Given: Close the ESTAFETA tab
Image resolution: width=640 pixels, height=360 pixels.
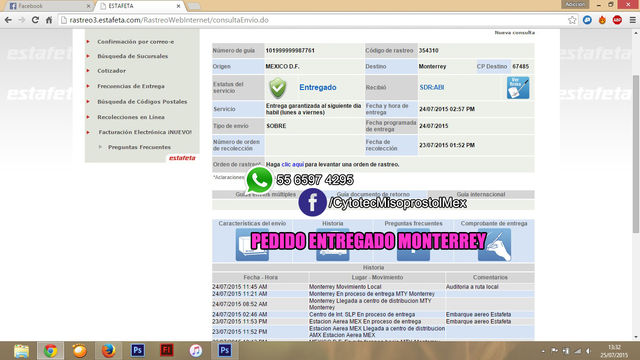Looking at the screenshot, I should pos(178,6).
